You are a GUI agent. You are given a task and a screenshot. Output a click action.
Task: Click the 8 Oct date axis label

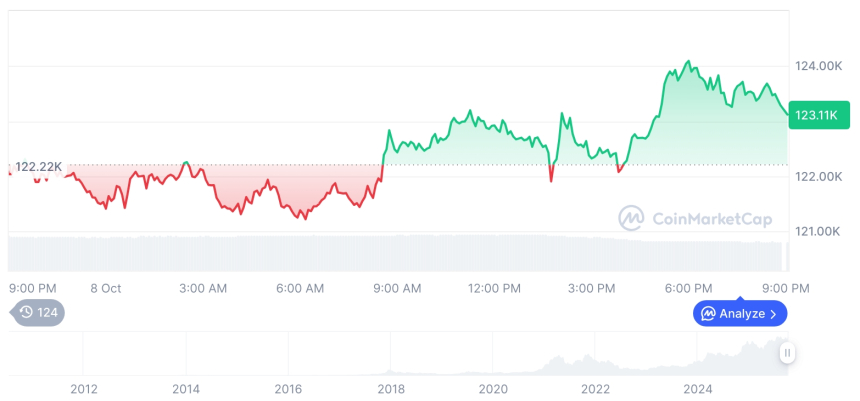pos(105,288)
